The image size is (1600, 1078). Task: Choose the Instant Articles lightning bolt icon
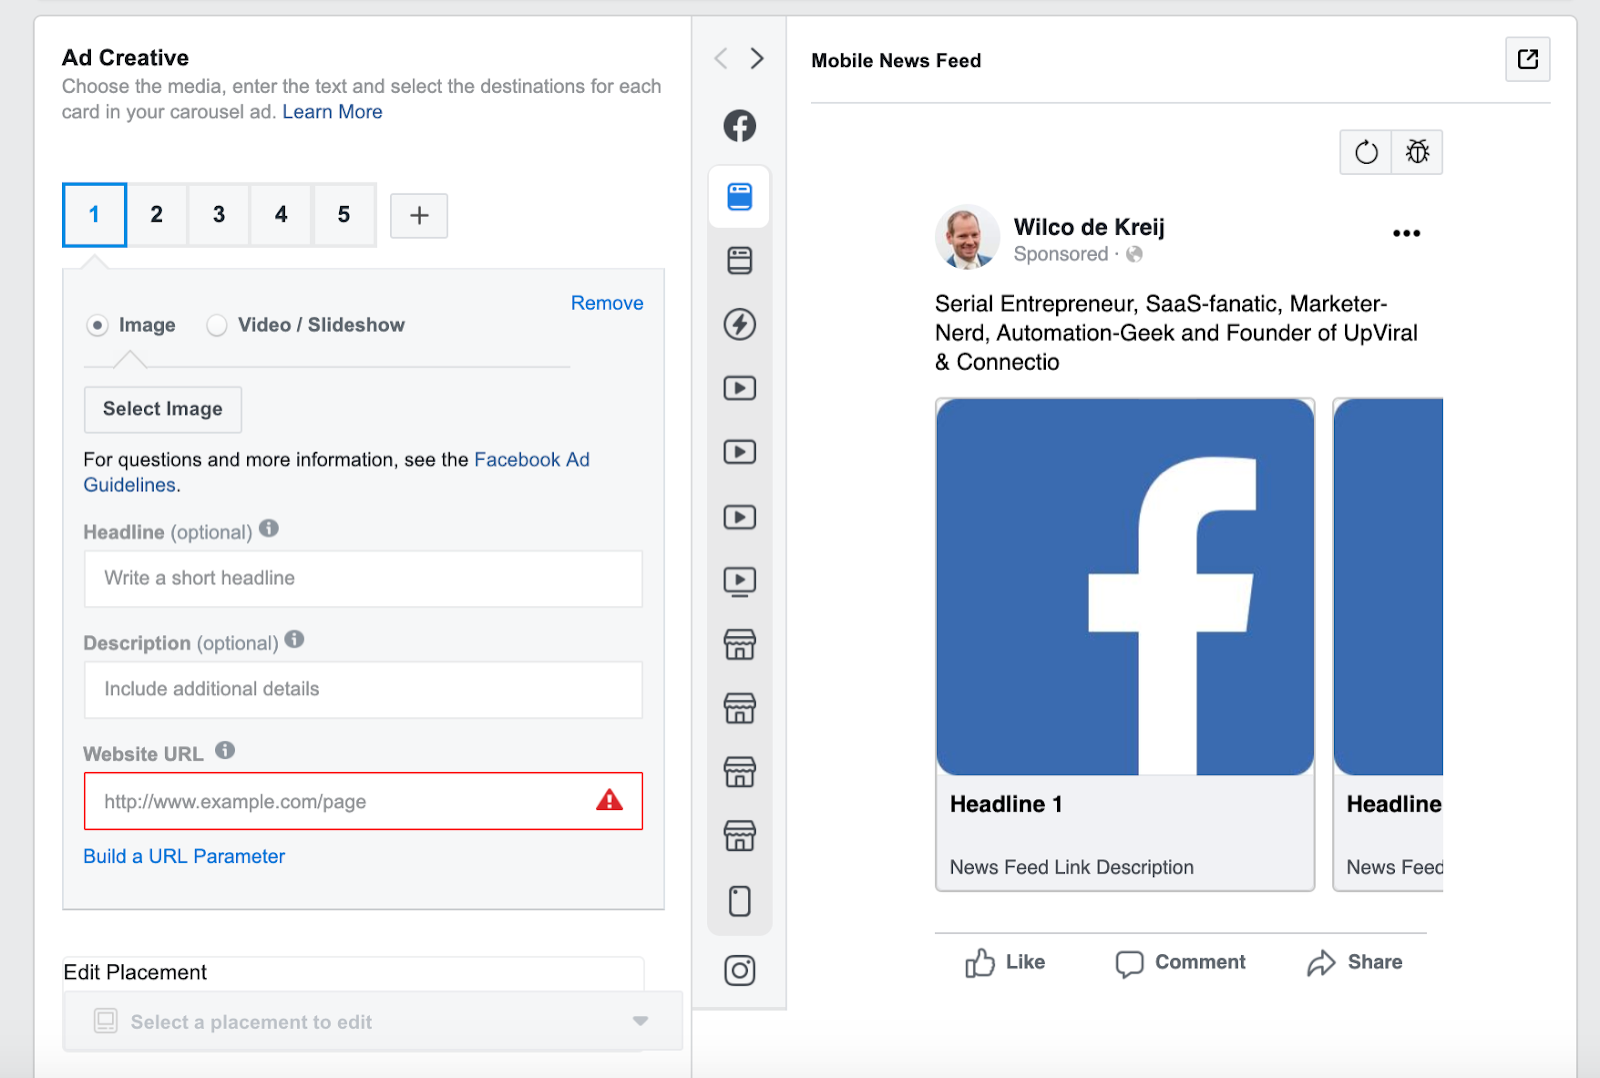740,324
